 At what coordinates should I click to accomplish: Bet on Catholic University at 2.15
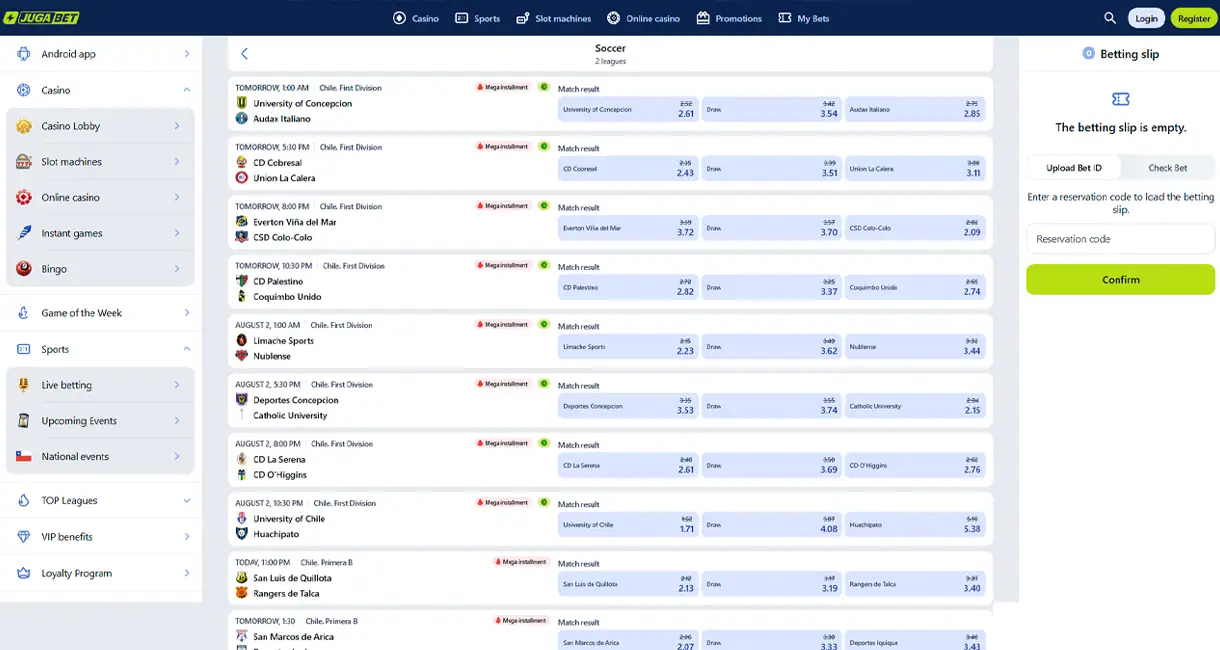click(915, 406)
